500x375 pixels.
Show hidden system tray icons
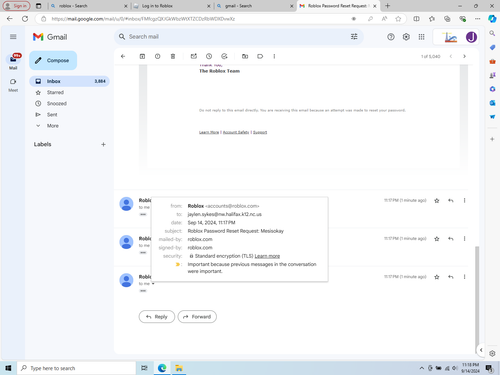[422, 368]
